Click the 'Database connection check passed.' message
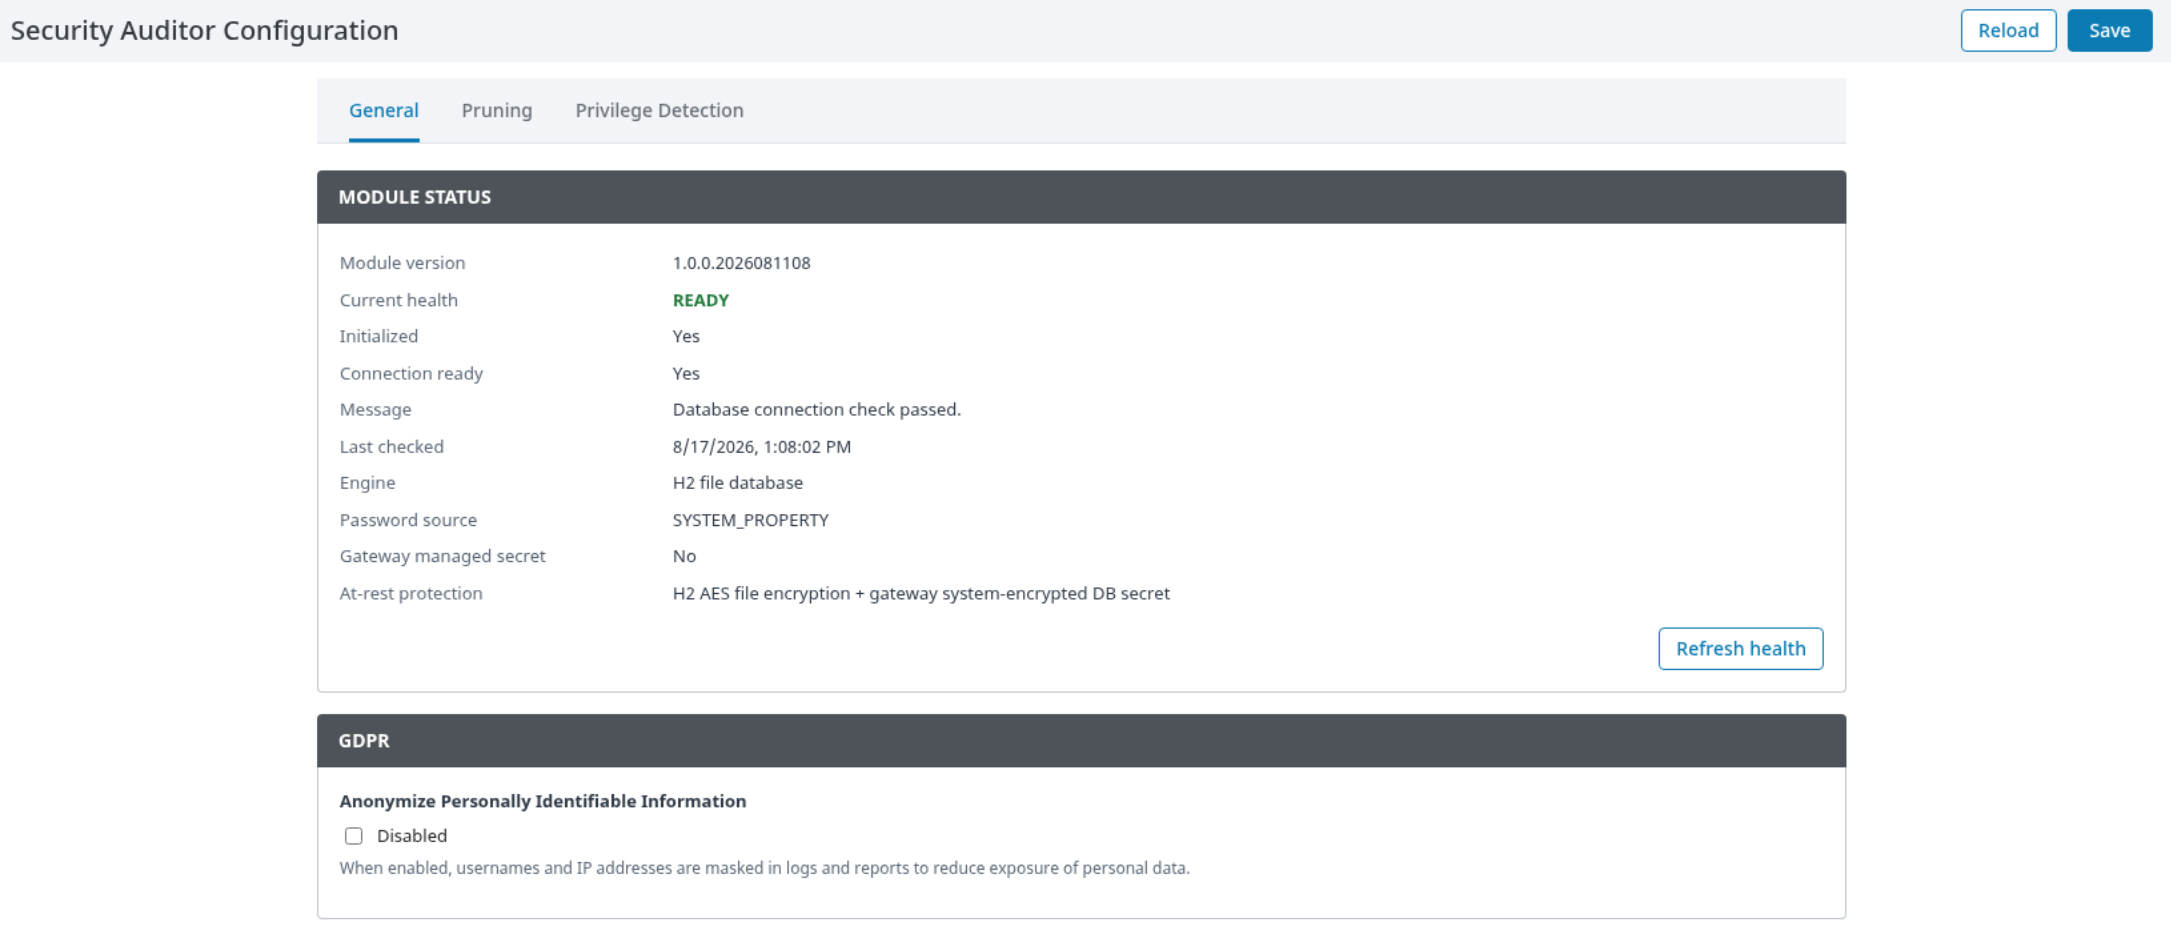The image size is (2171, 926). click(816, 409)
